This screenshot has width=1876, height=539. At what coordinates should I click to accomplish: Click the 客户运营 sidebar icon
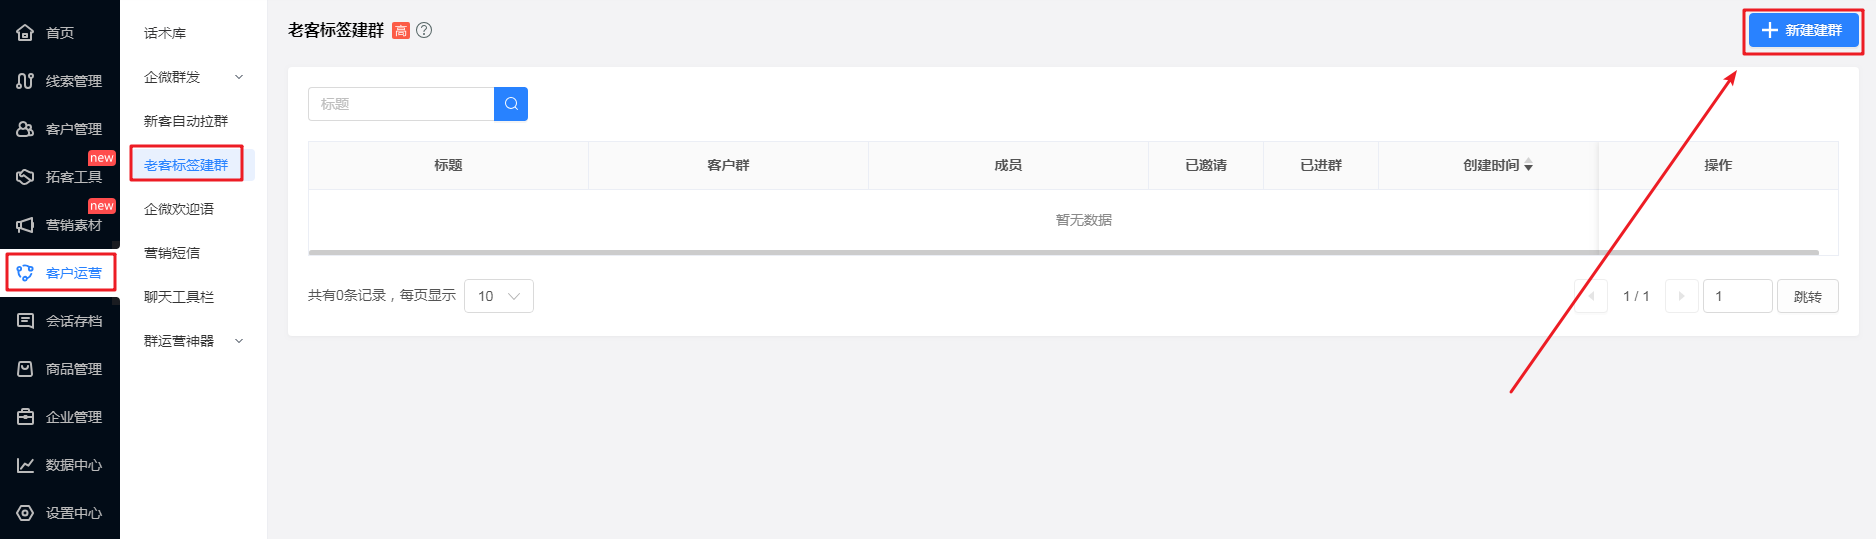[25, 273]
